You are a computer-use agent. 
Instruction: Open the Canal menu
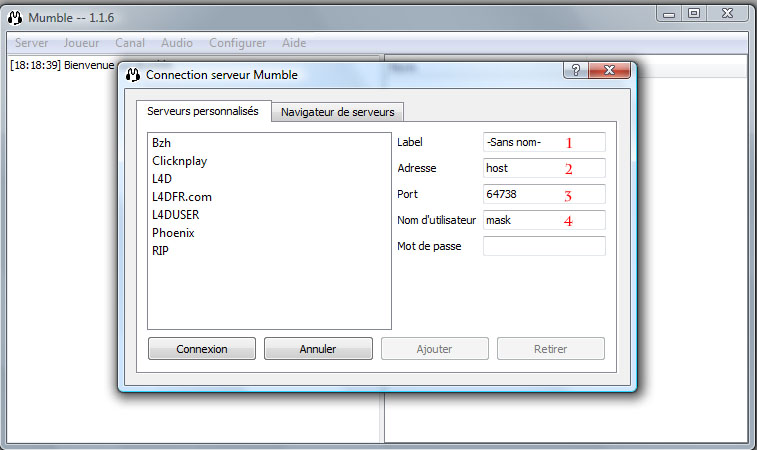(130, 43)
